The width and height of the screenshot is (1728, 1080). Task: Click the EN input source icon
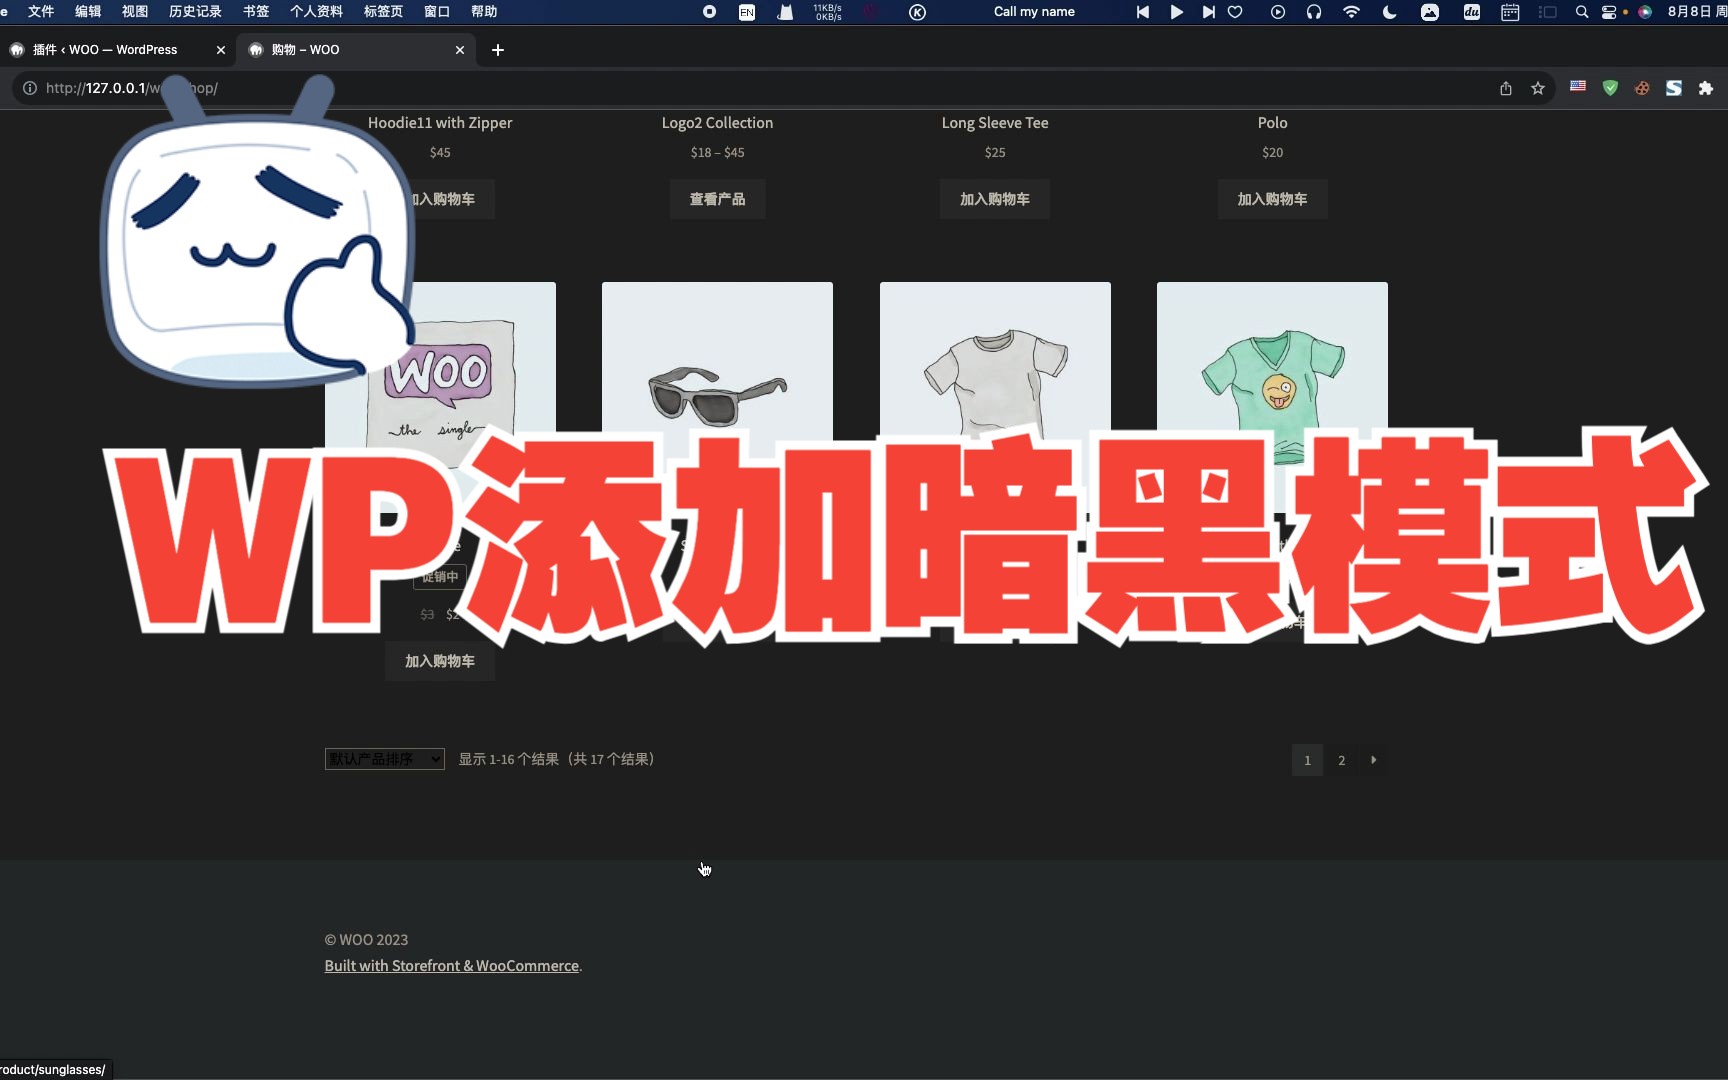(x=747, y=12)
